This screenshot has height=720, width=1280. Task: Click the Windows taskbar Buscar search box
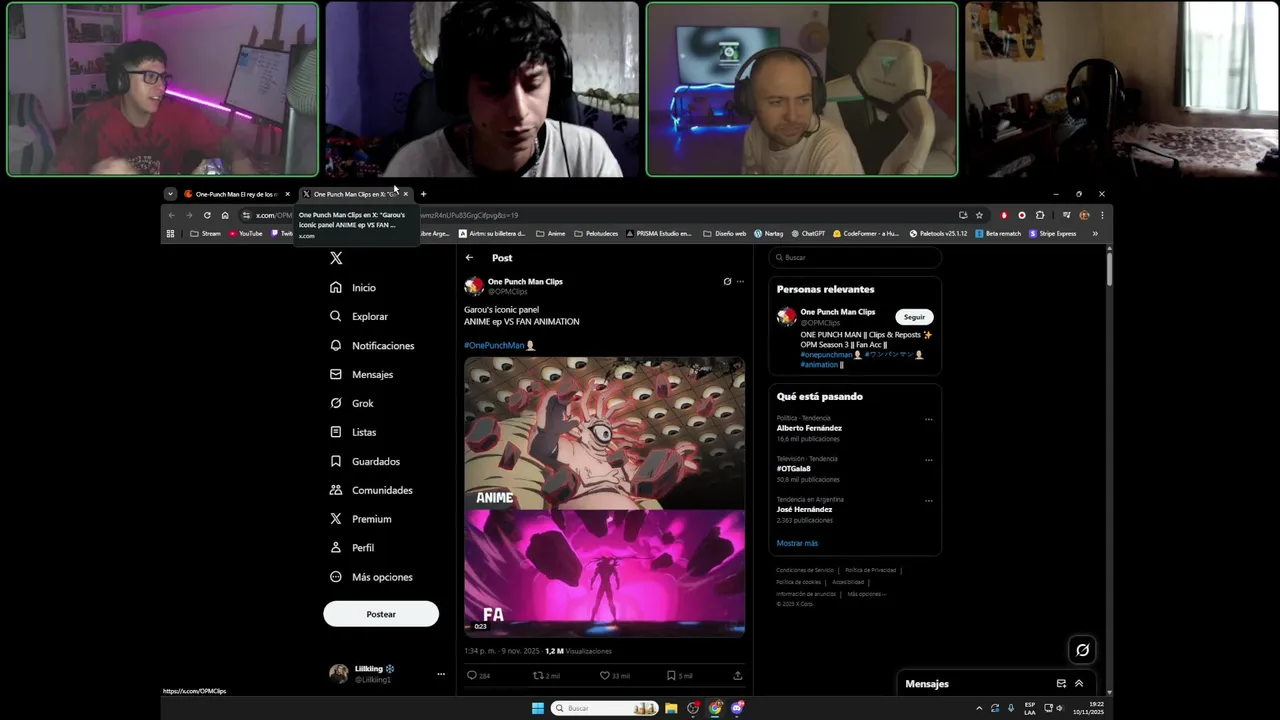[x=605, y=708]
